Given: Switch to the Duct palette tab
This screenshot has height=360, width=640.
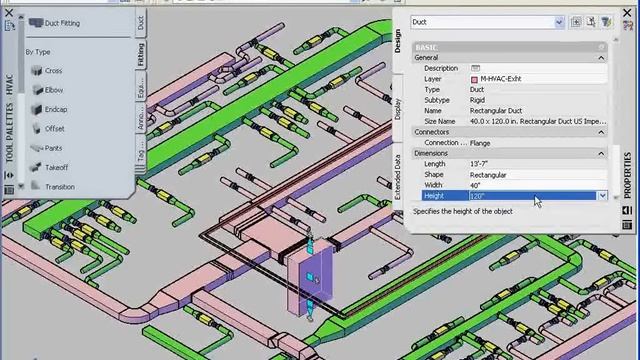Looking at the screenshot, I should [141, 23].
